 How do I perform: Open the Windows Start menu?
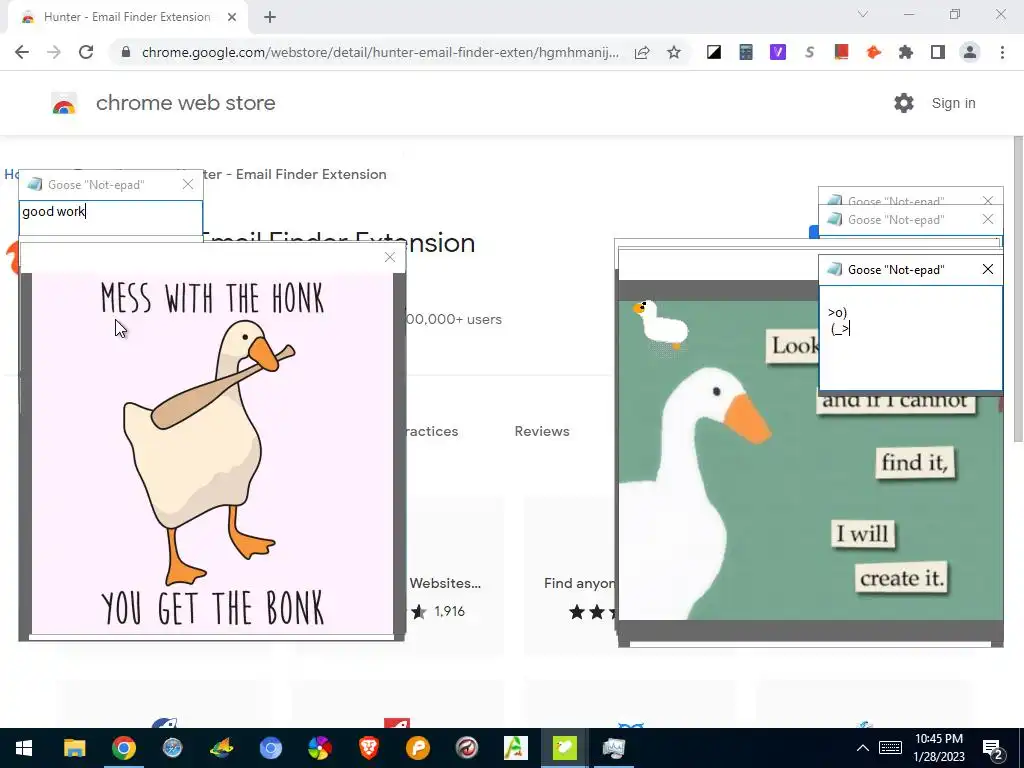24,748
